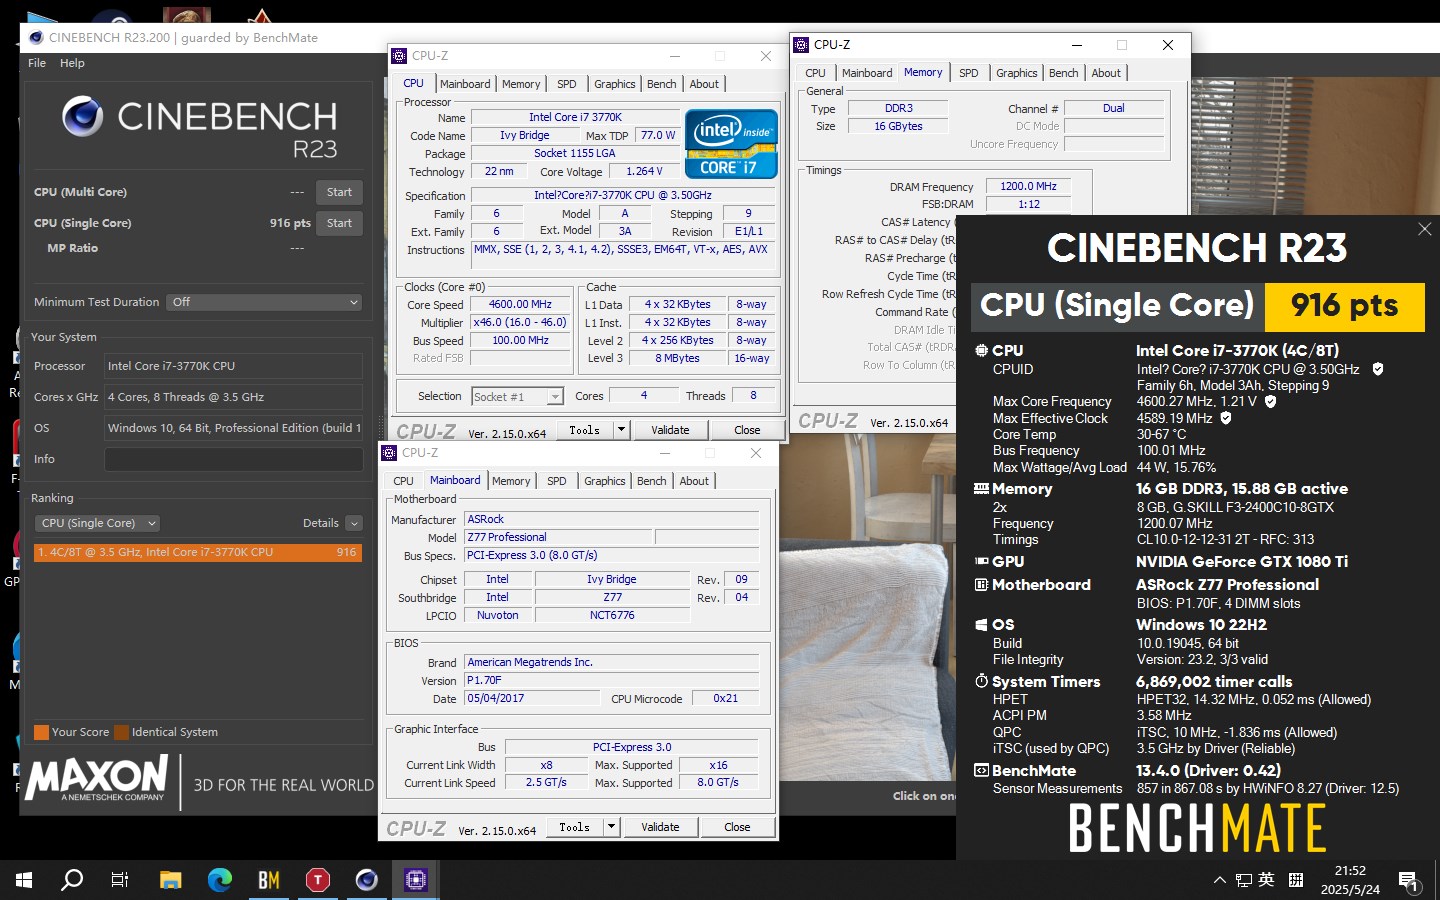Open About tab in Memory CPU-Z window
The image size is (1440, 900).
[x=1106, y=73]
